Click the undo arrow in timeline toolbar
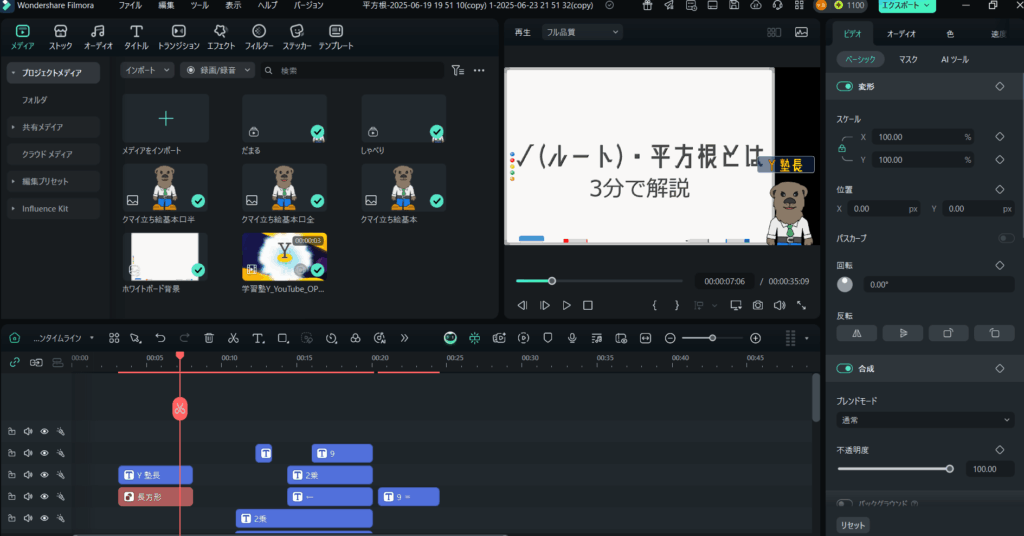The width and height of the screenshot is (1024, 536). click(x=160, y=338)
